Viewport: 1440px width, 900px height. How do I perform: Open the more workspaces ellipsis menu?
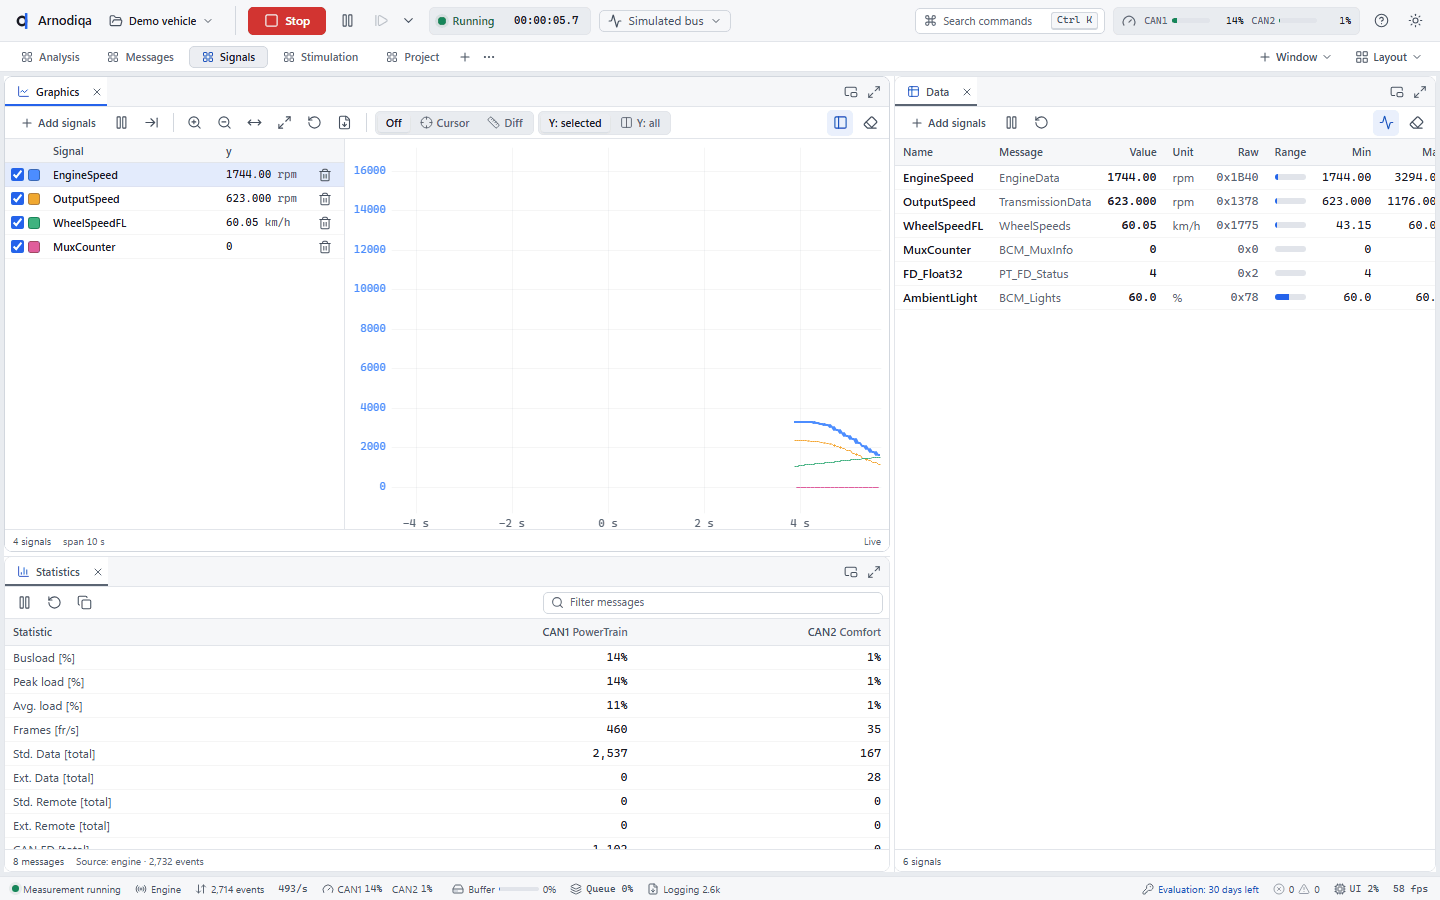489,57
